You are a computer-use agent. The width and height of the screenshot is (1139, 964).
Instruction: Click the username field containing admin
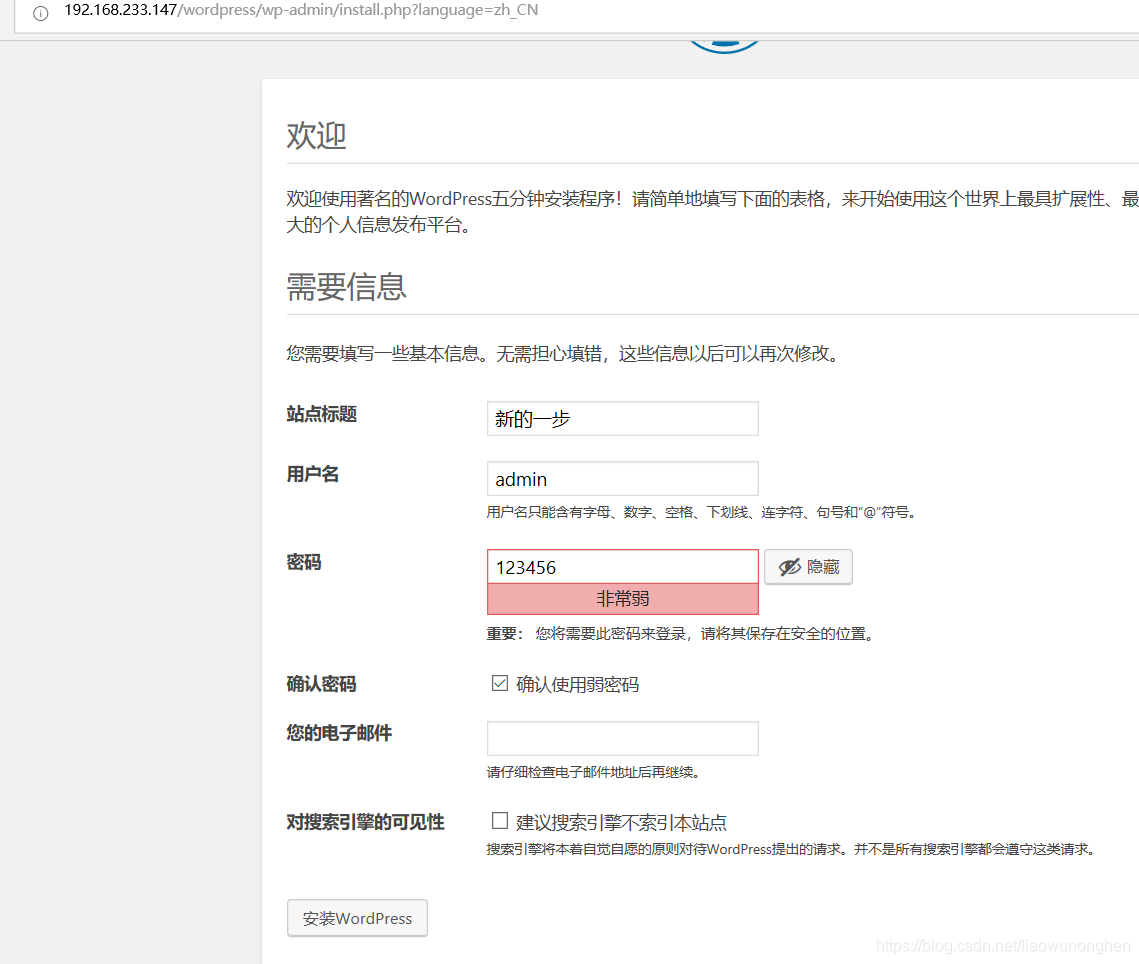623,479
